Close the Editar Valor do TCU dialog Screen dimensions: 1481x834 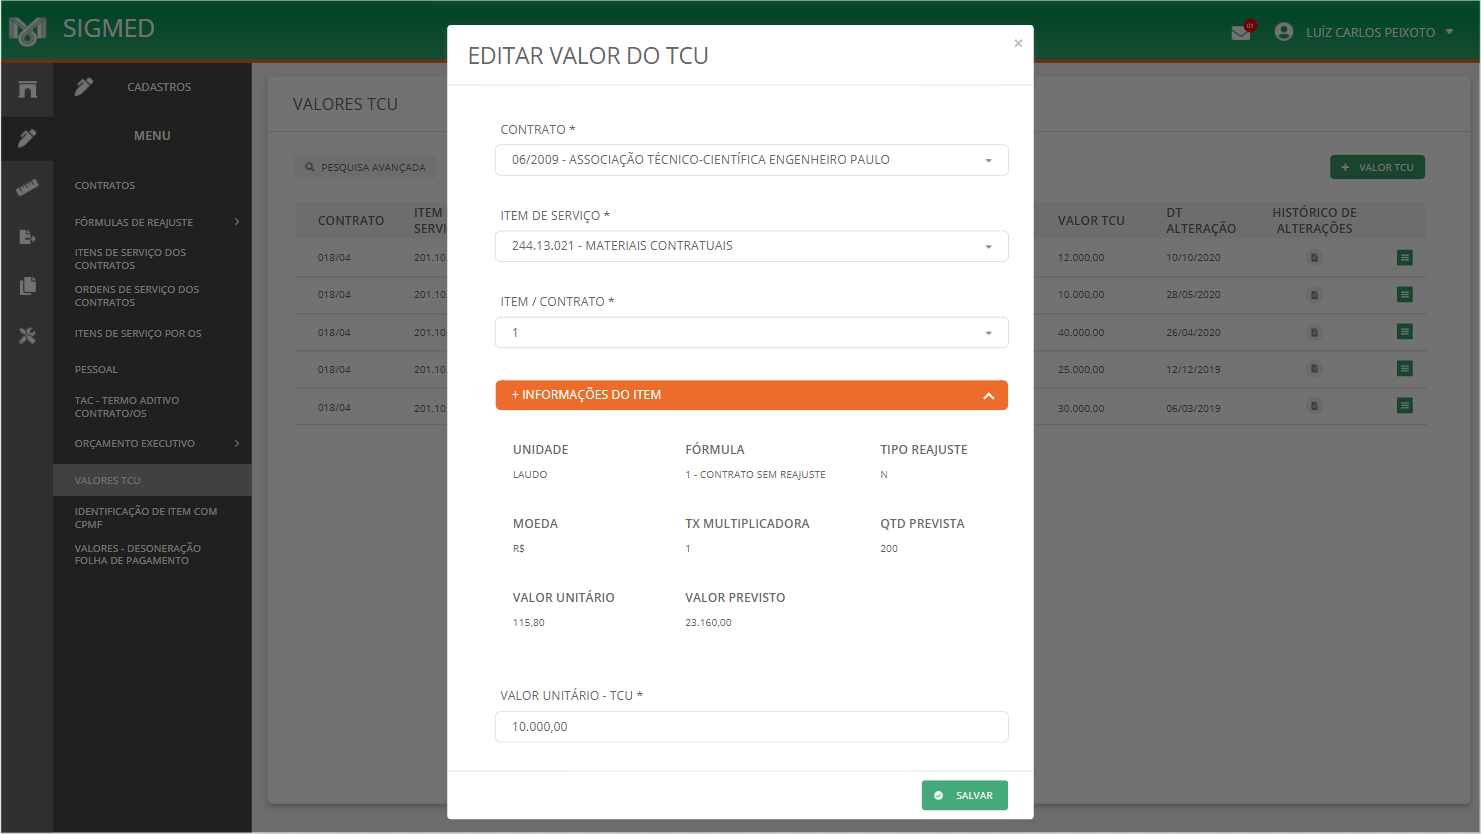(1018, 43)
